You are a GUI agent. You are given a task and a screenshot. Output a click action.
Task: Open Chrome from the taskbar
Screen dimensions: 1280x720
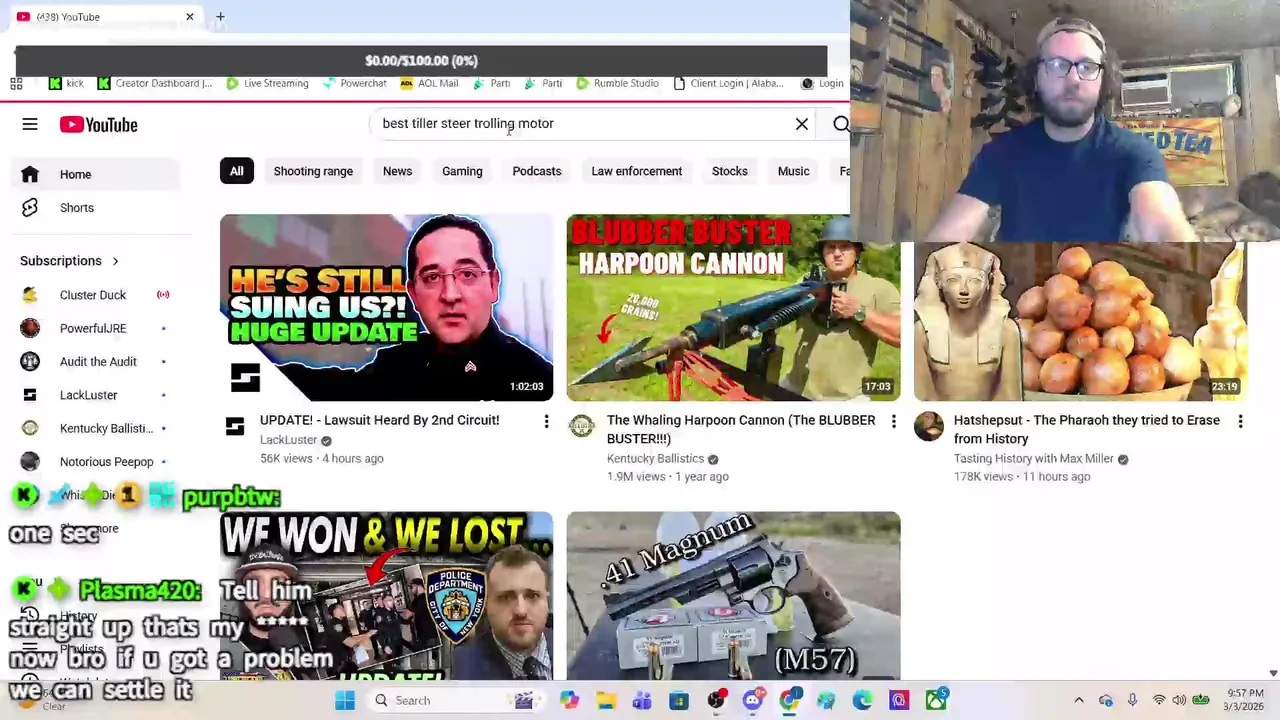[789, 701]
